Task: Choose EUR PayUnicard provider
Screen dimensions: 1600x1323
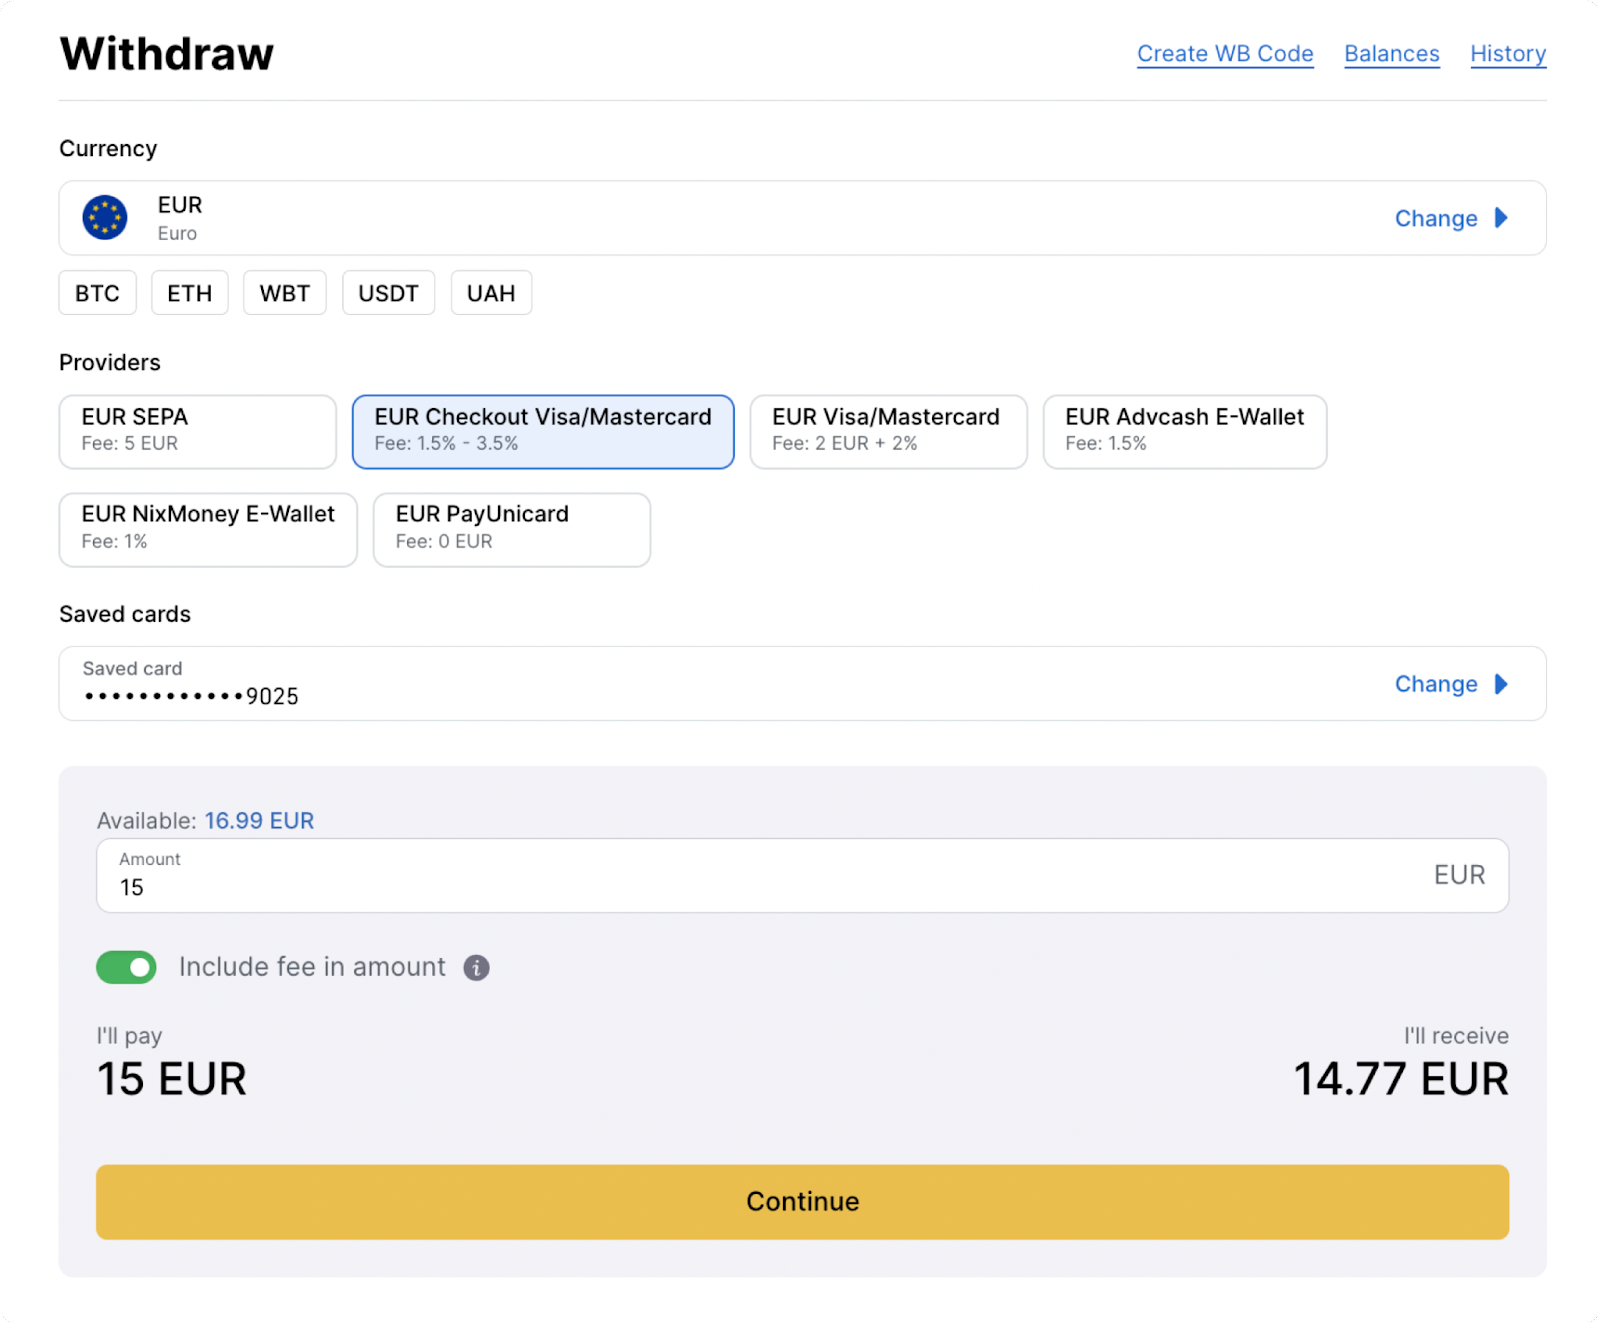Action: pyautogui.click(x=512, y=530)
